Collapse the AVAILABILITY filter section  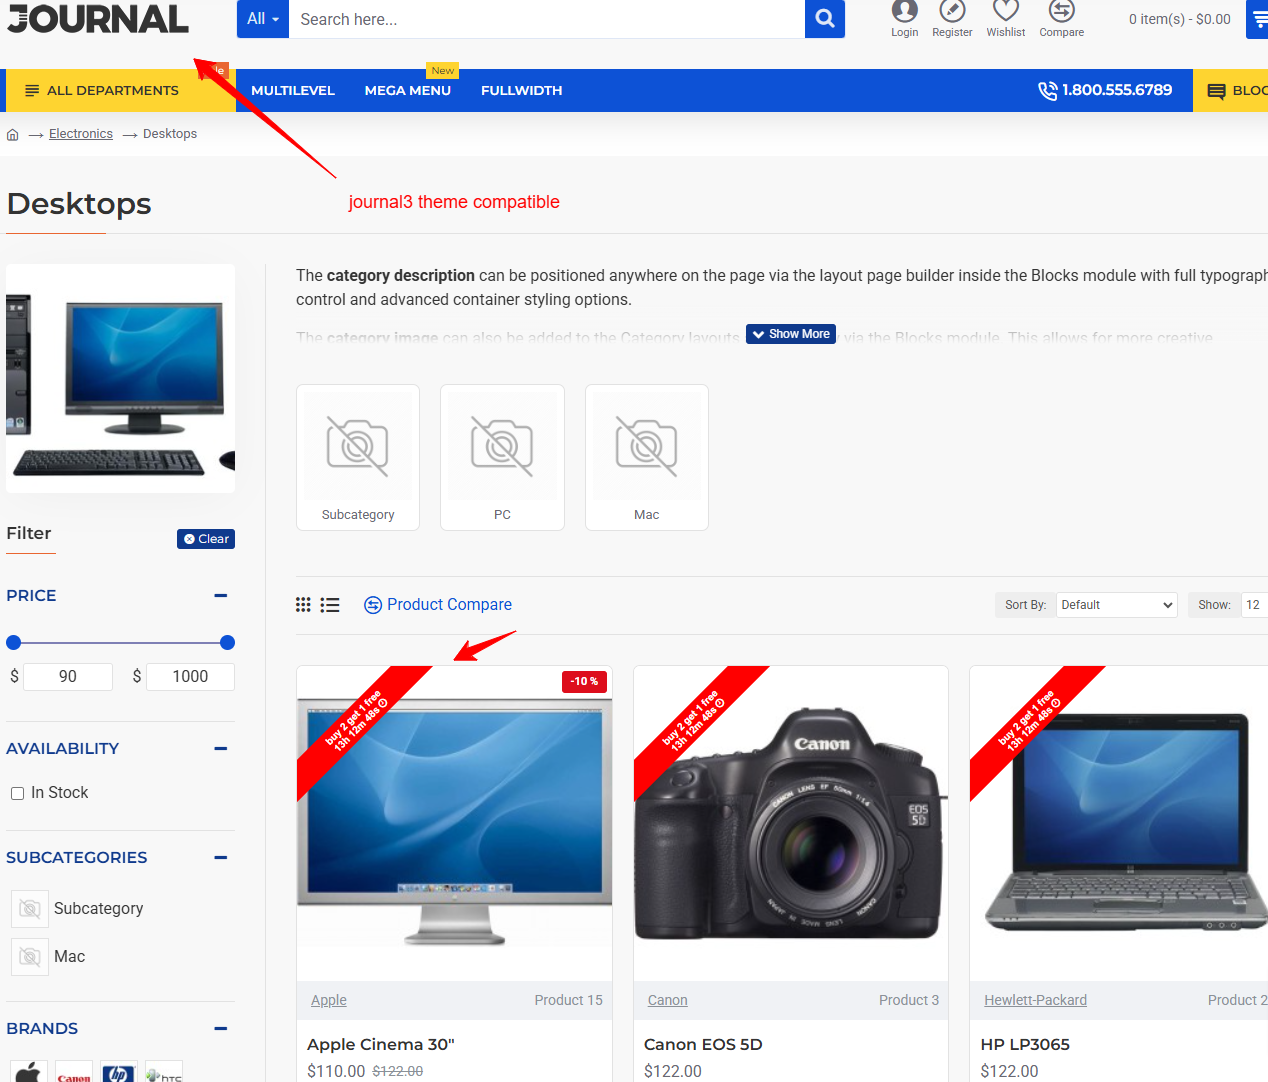tap(221, 748)
